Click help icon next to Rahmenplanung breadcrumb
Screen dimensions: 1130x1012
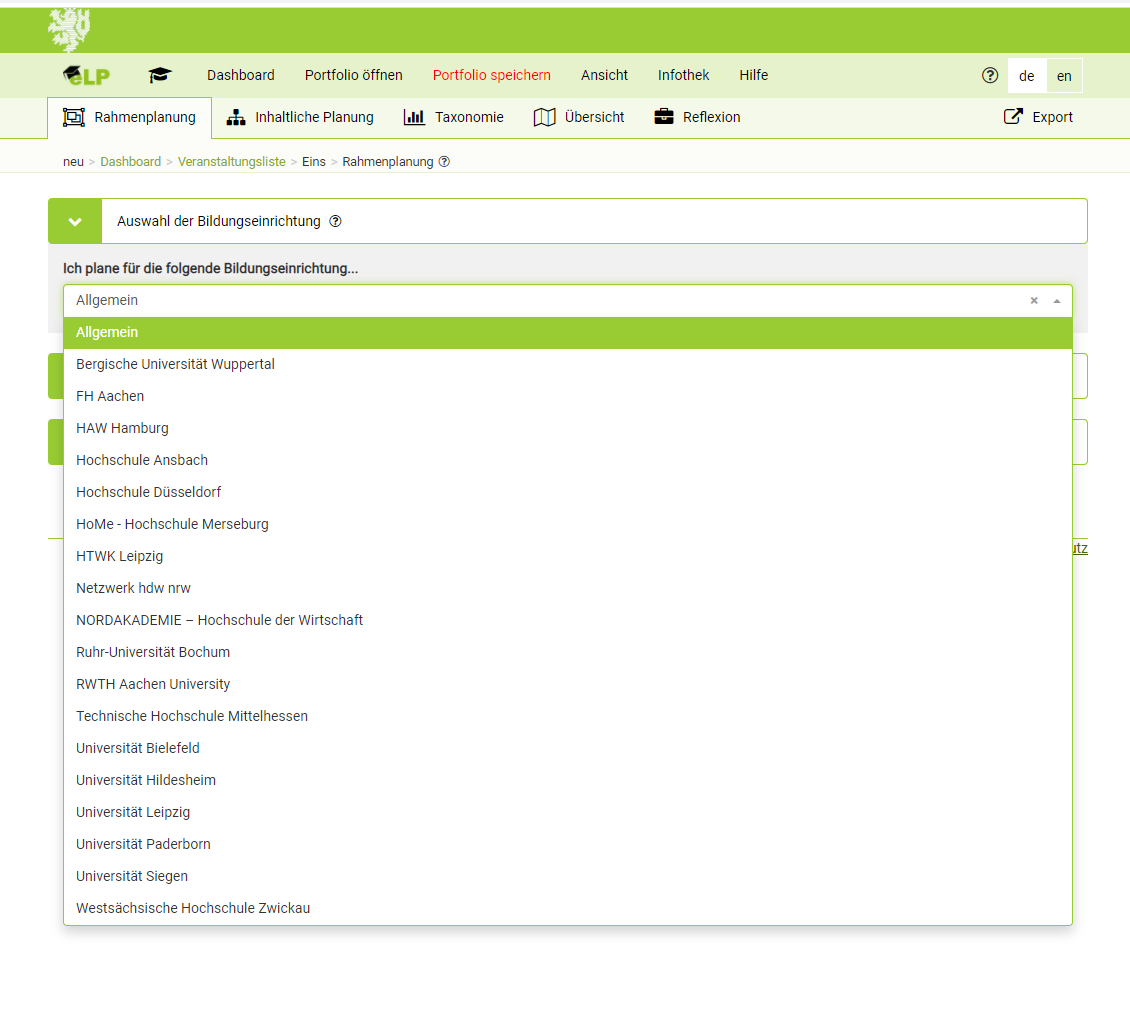click(x=445, y=161)
